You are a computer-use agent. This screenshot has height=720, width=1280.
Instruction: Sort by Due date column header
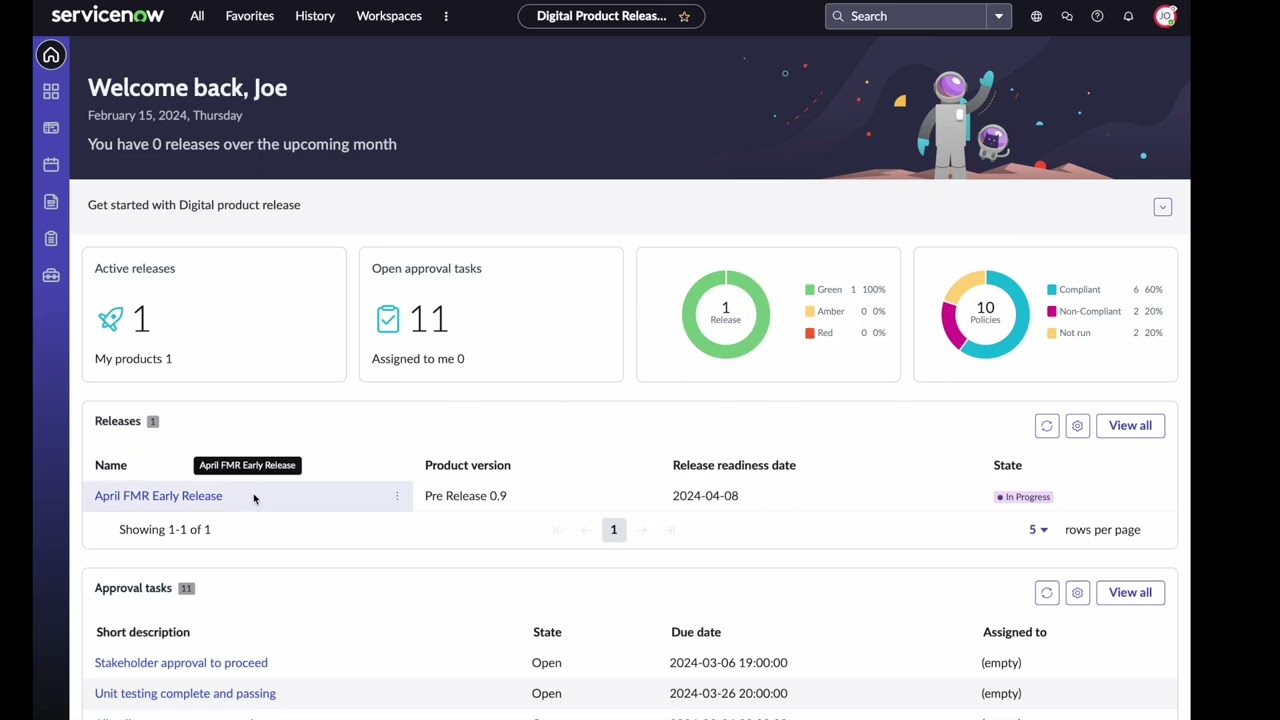(696, 632)
